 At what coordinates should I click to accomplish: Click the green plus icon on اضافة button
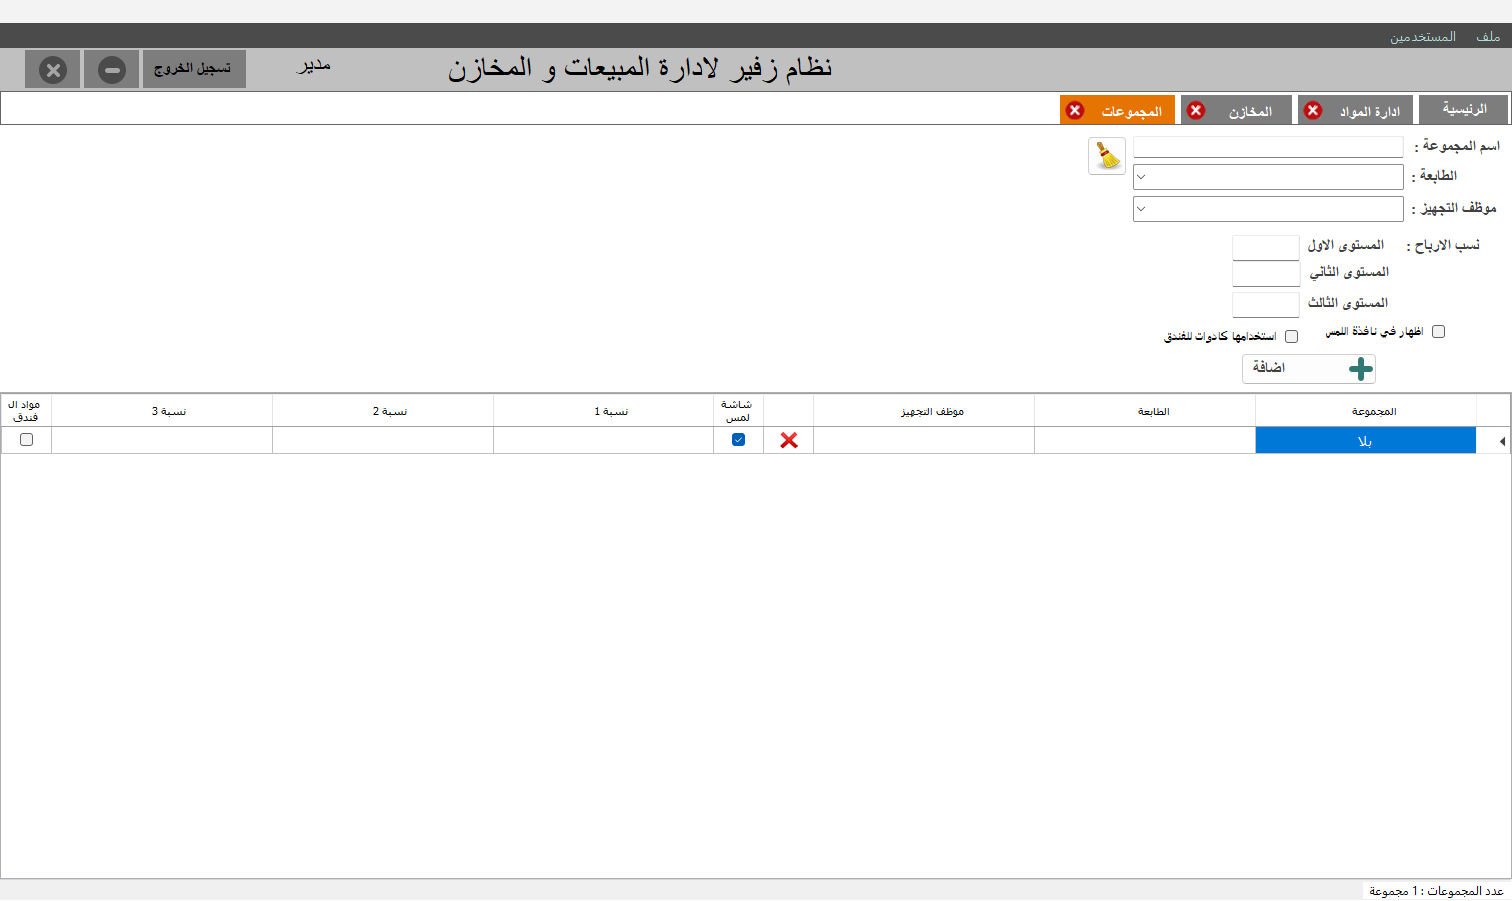(1360, 369)
